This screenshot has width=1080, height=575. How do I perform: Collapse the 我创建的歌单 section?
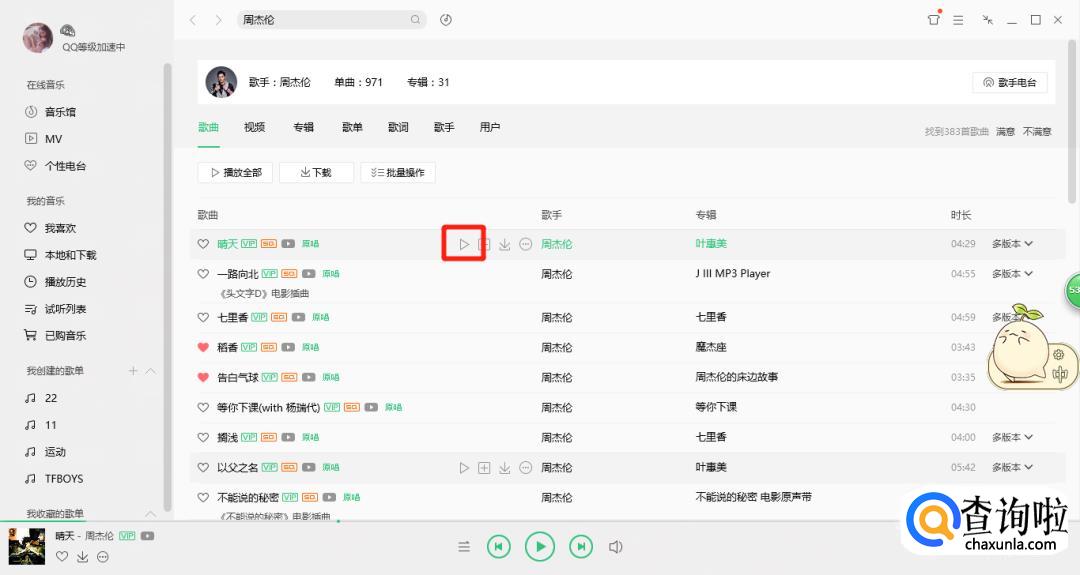(150, 370)
